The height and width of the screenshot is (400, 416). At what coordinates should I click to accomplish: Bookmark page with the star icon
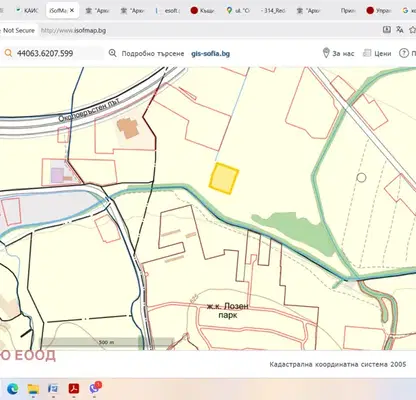[412, 30]
